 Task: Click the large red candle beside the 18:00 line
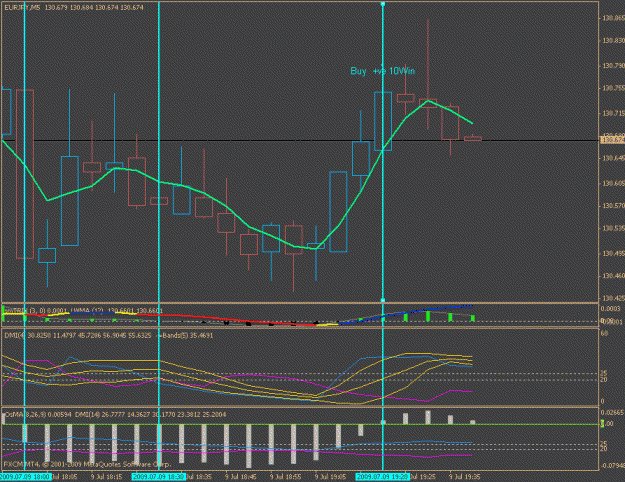(x=25, y=174)
